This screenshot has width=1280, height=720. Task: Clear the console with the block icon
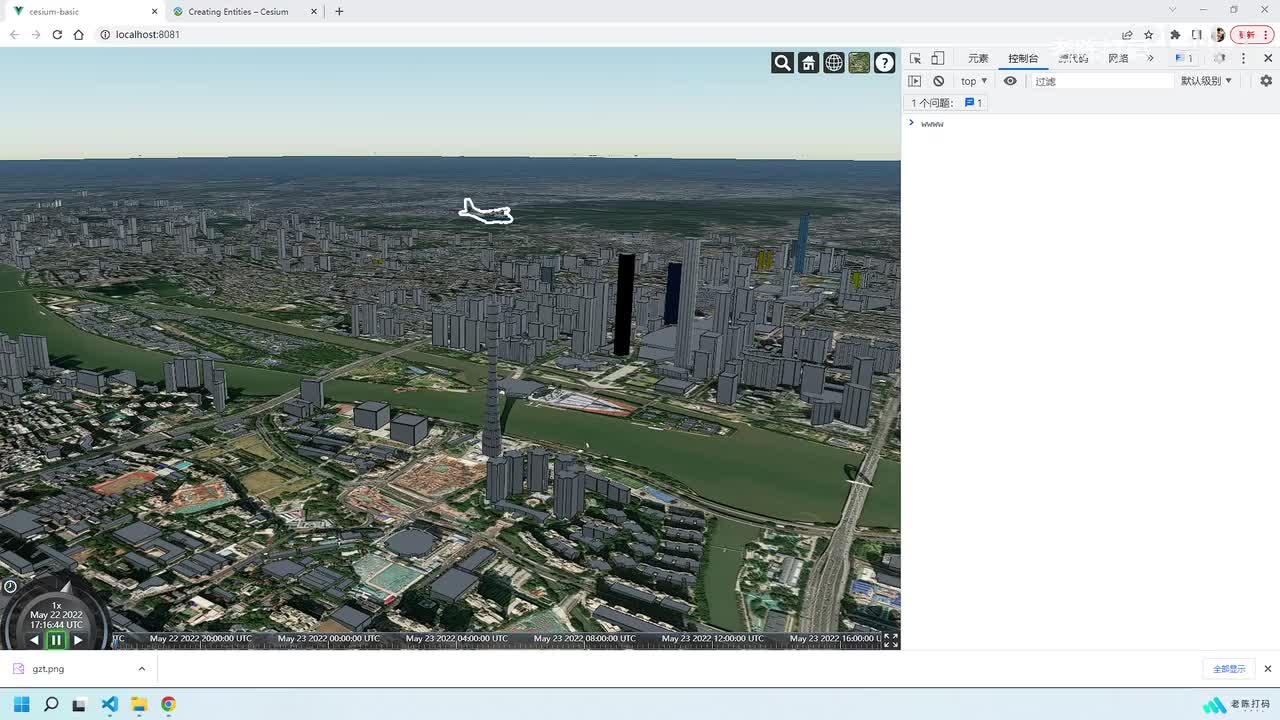pos(938,81)
